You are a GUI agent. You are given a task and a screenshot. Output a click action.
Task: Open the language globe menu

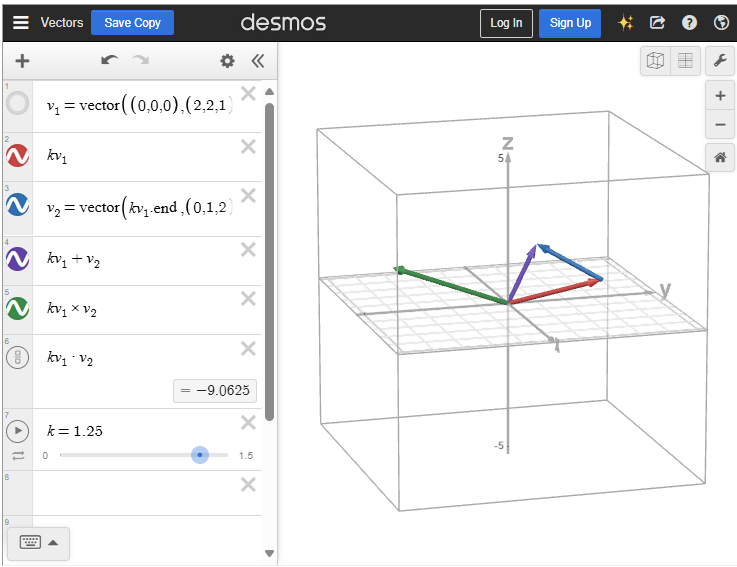(x=720, y=22)
